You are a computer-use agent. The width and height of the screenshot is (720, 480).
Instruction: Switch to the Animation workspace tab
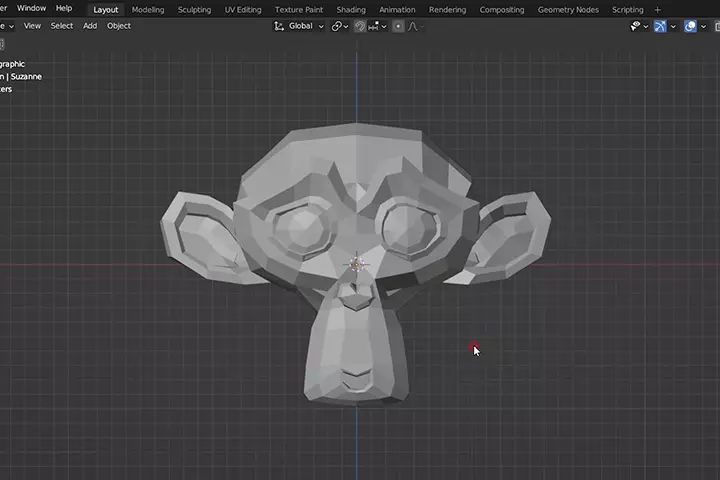click(x=397, y=10)
